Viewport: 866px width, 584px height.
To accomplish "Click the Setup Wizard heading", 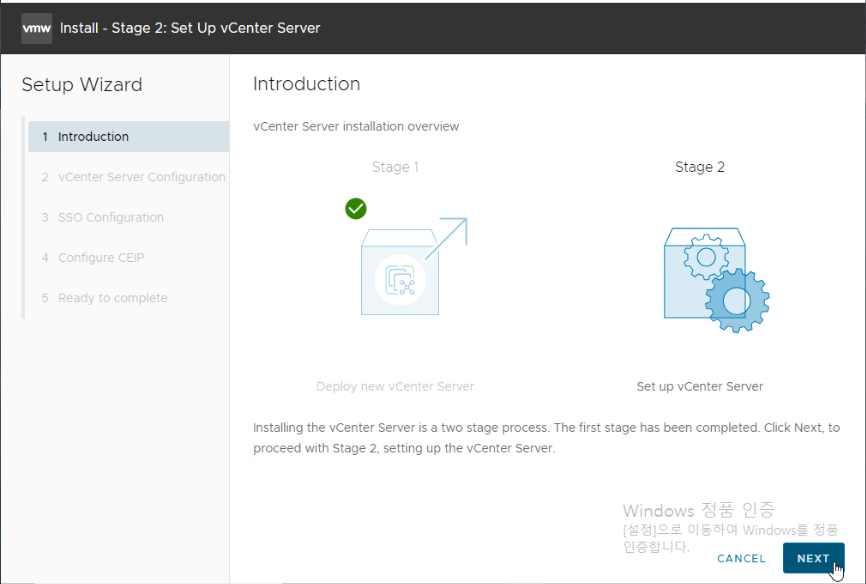I will coord(82,85).
